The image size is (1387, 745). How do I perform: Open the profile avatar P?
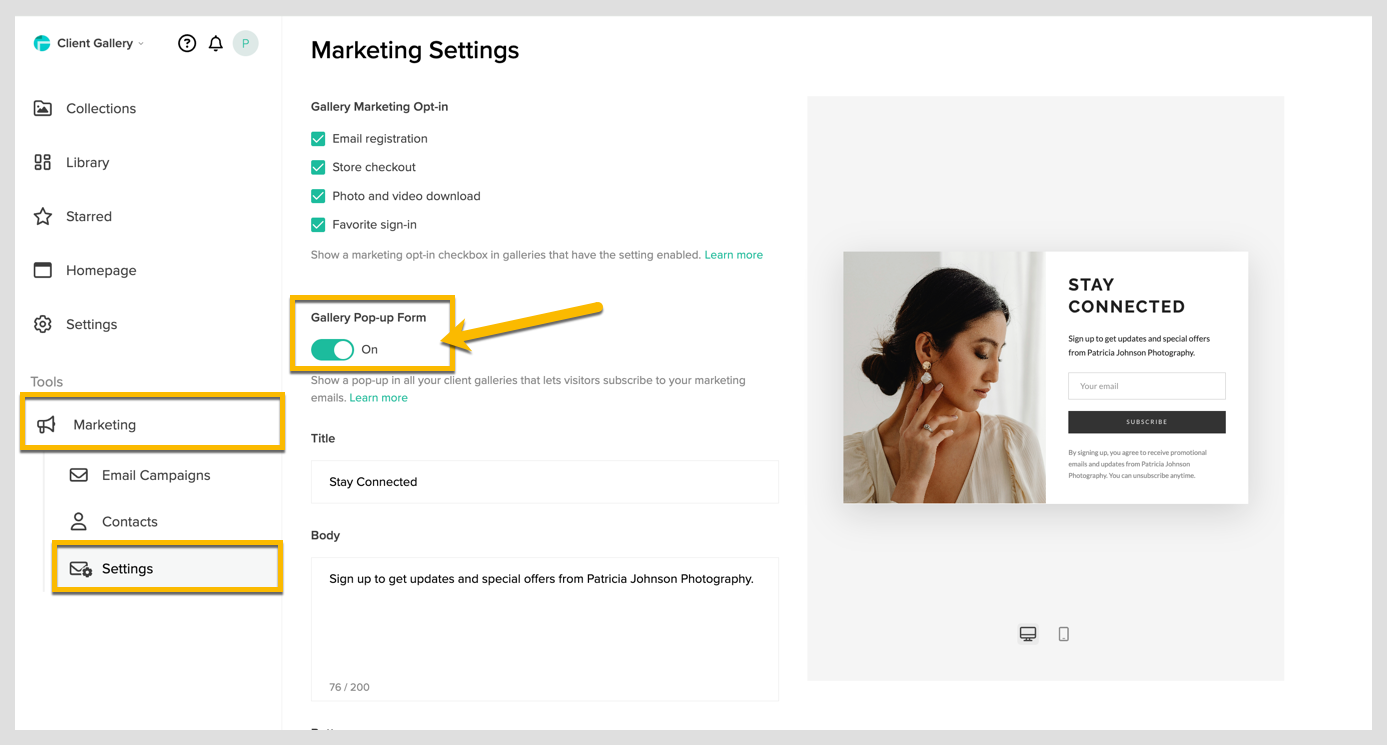pyautogui.click(x=245, y=43)
